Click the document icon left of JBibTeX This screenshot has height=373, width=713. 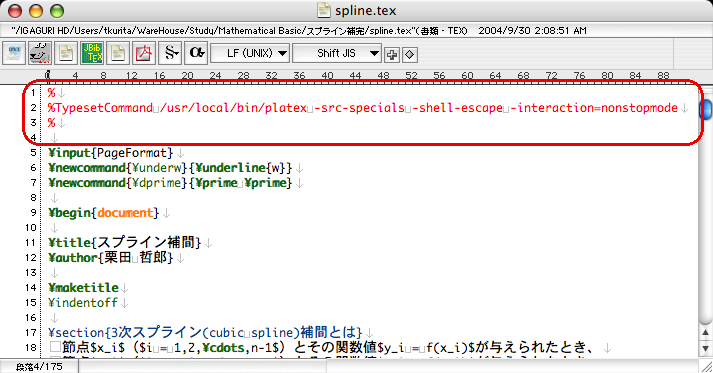(x=66, y=53)
